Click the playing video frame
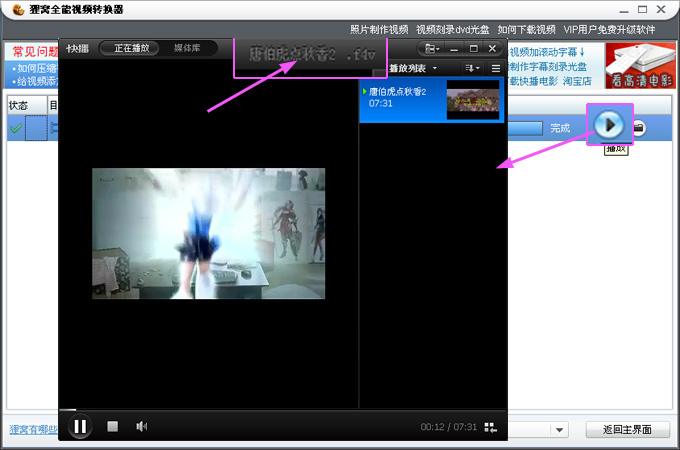The height and width of the screenshot is (450, 680). [208, 233]
